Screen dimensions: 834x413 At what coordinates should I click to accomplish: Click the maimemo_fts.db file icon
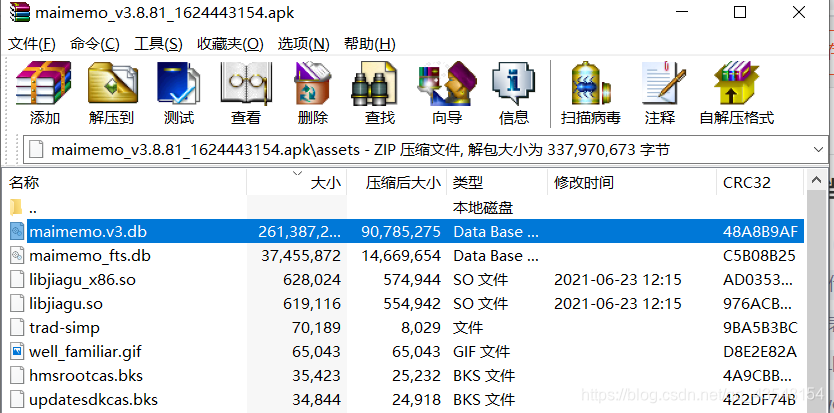(18, 256)
